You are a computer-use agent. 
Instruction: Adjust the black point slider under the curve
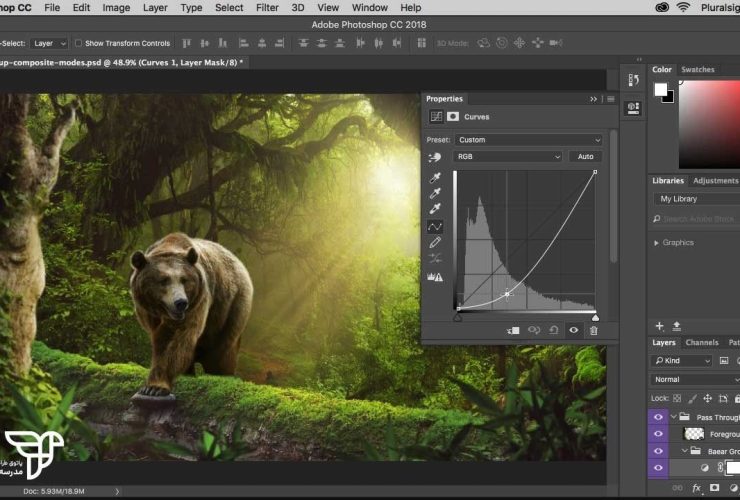click(457, 318)
